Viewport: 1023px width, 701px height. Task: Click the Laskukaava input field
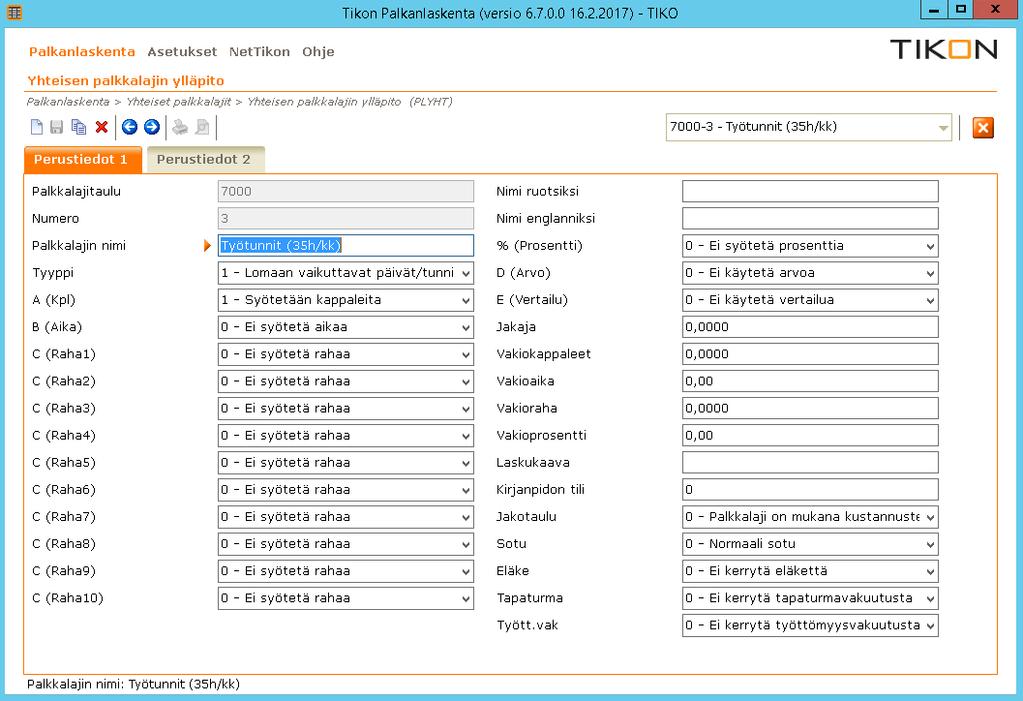click(x=810, y=463)
